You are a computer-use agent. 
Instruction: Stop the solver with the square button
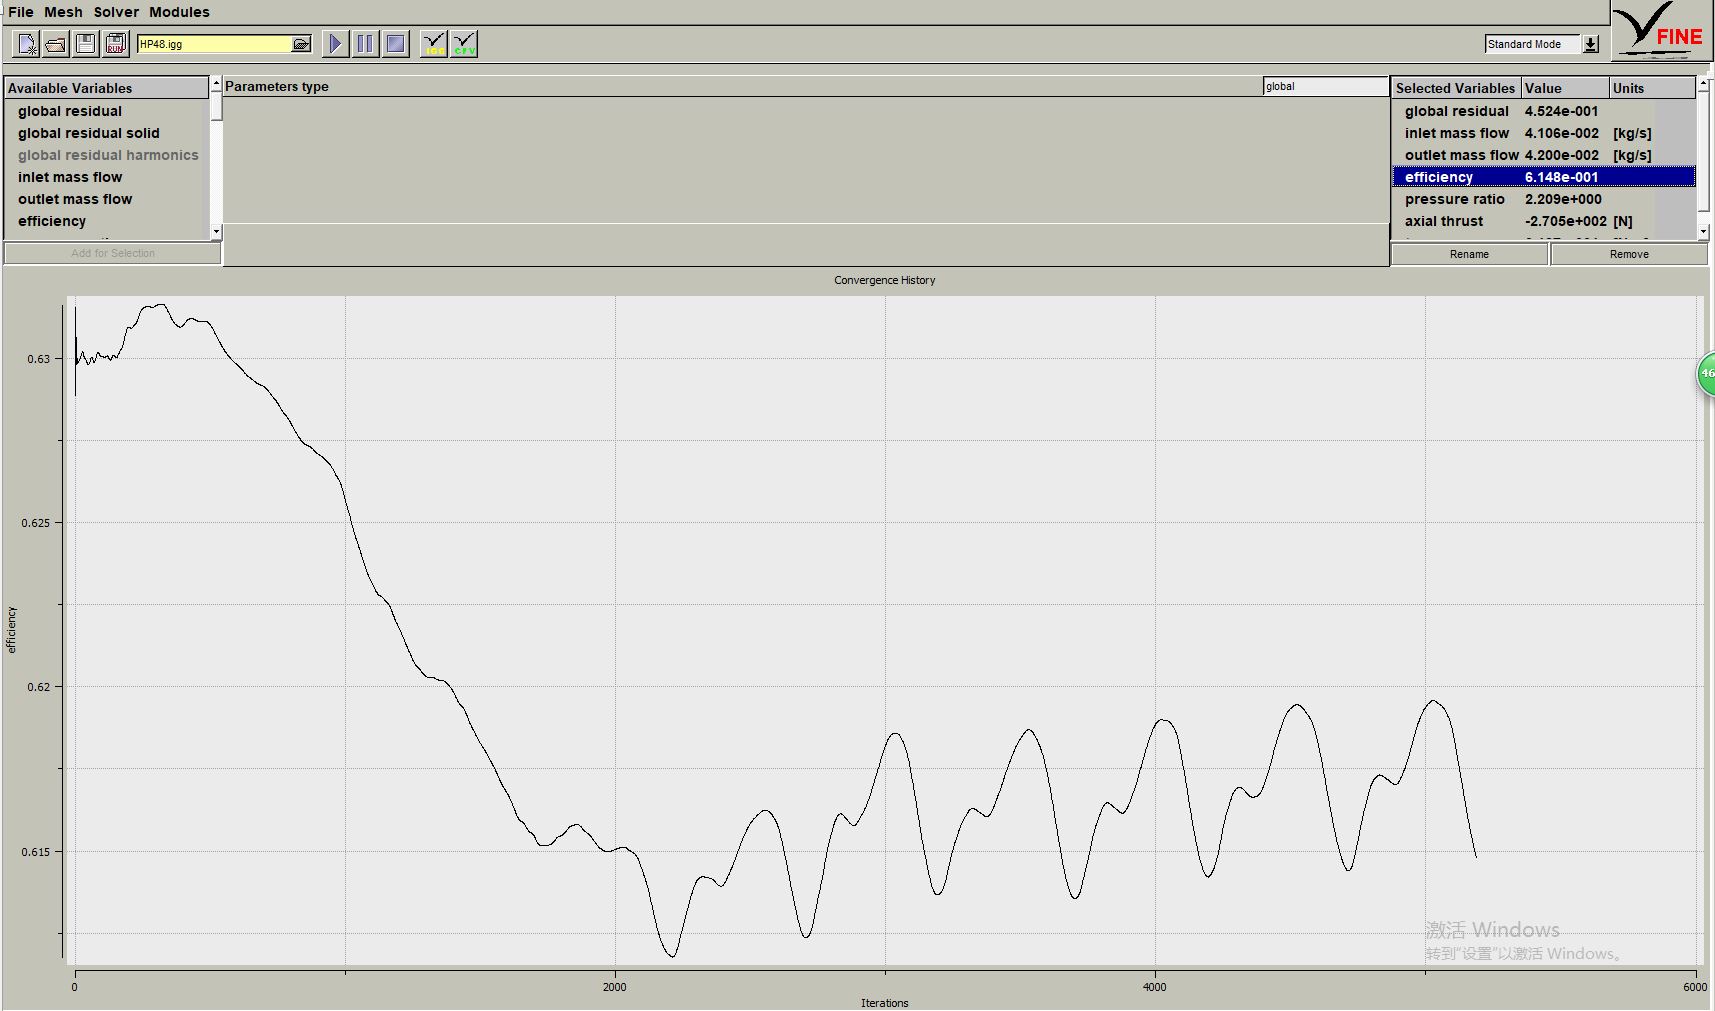pos(396,44)
